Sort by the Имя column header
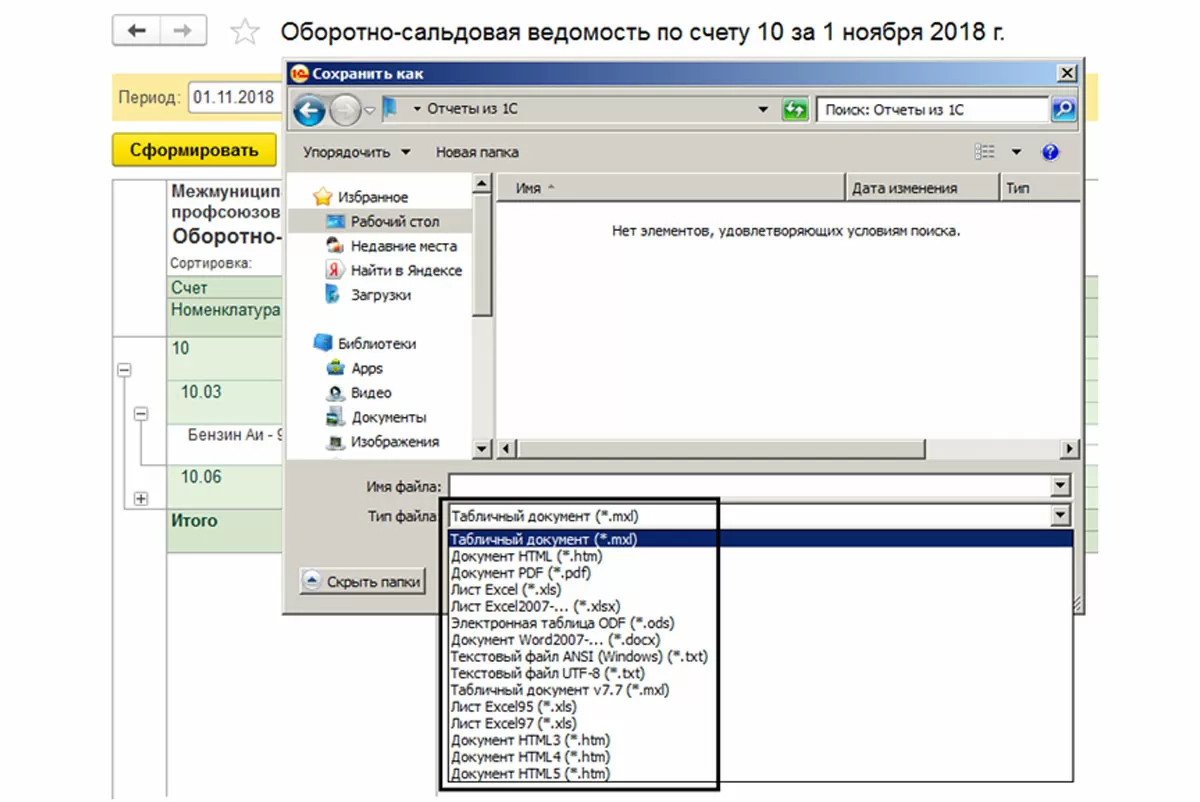The image size is (1200, 802). [671, 188]
